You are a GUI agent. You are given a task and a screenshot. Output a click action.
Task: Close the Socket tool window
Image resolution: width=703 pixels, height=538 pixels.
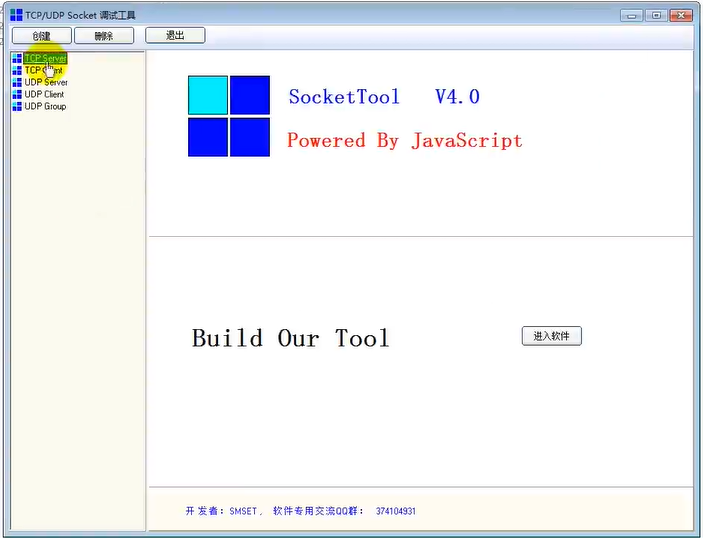coord(681,16)
